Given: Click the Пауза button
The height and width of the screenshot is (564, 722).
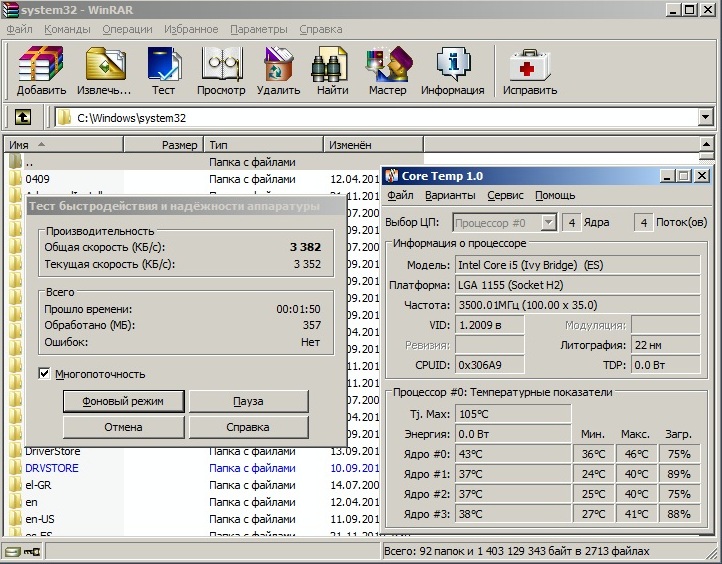Looking at the screenshot, I should click(249, 401).
